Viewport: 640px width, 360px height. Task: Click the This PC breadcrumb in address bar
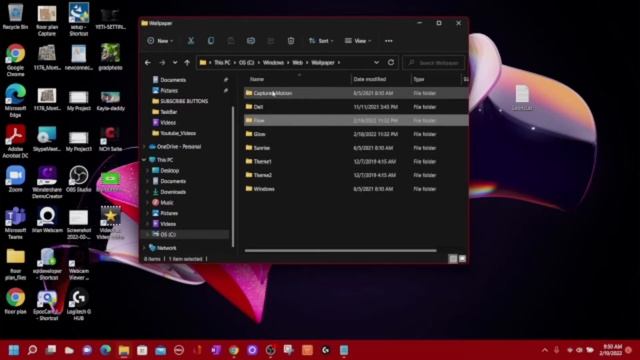(222, 62)
